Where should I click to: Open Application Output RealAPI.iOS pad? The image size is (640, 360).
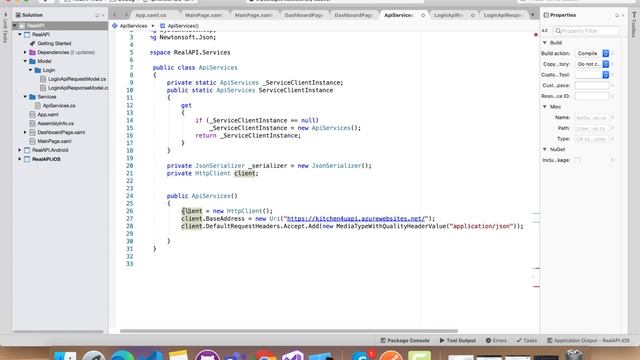tap(588, 340)
